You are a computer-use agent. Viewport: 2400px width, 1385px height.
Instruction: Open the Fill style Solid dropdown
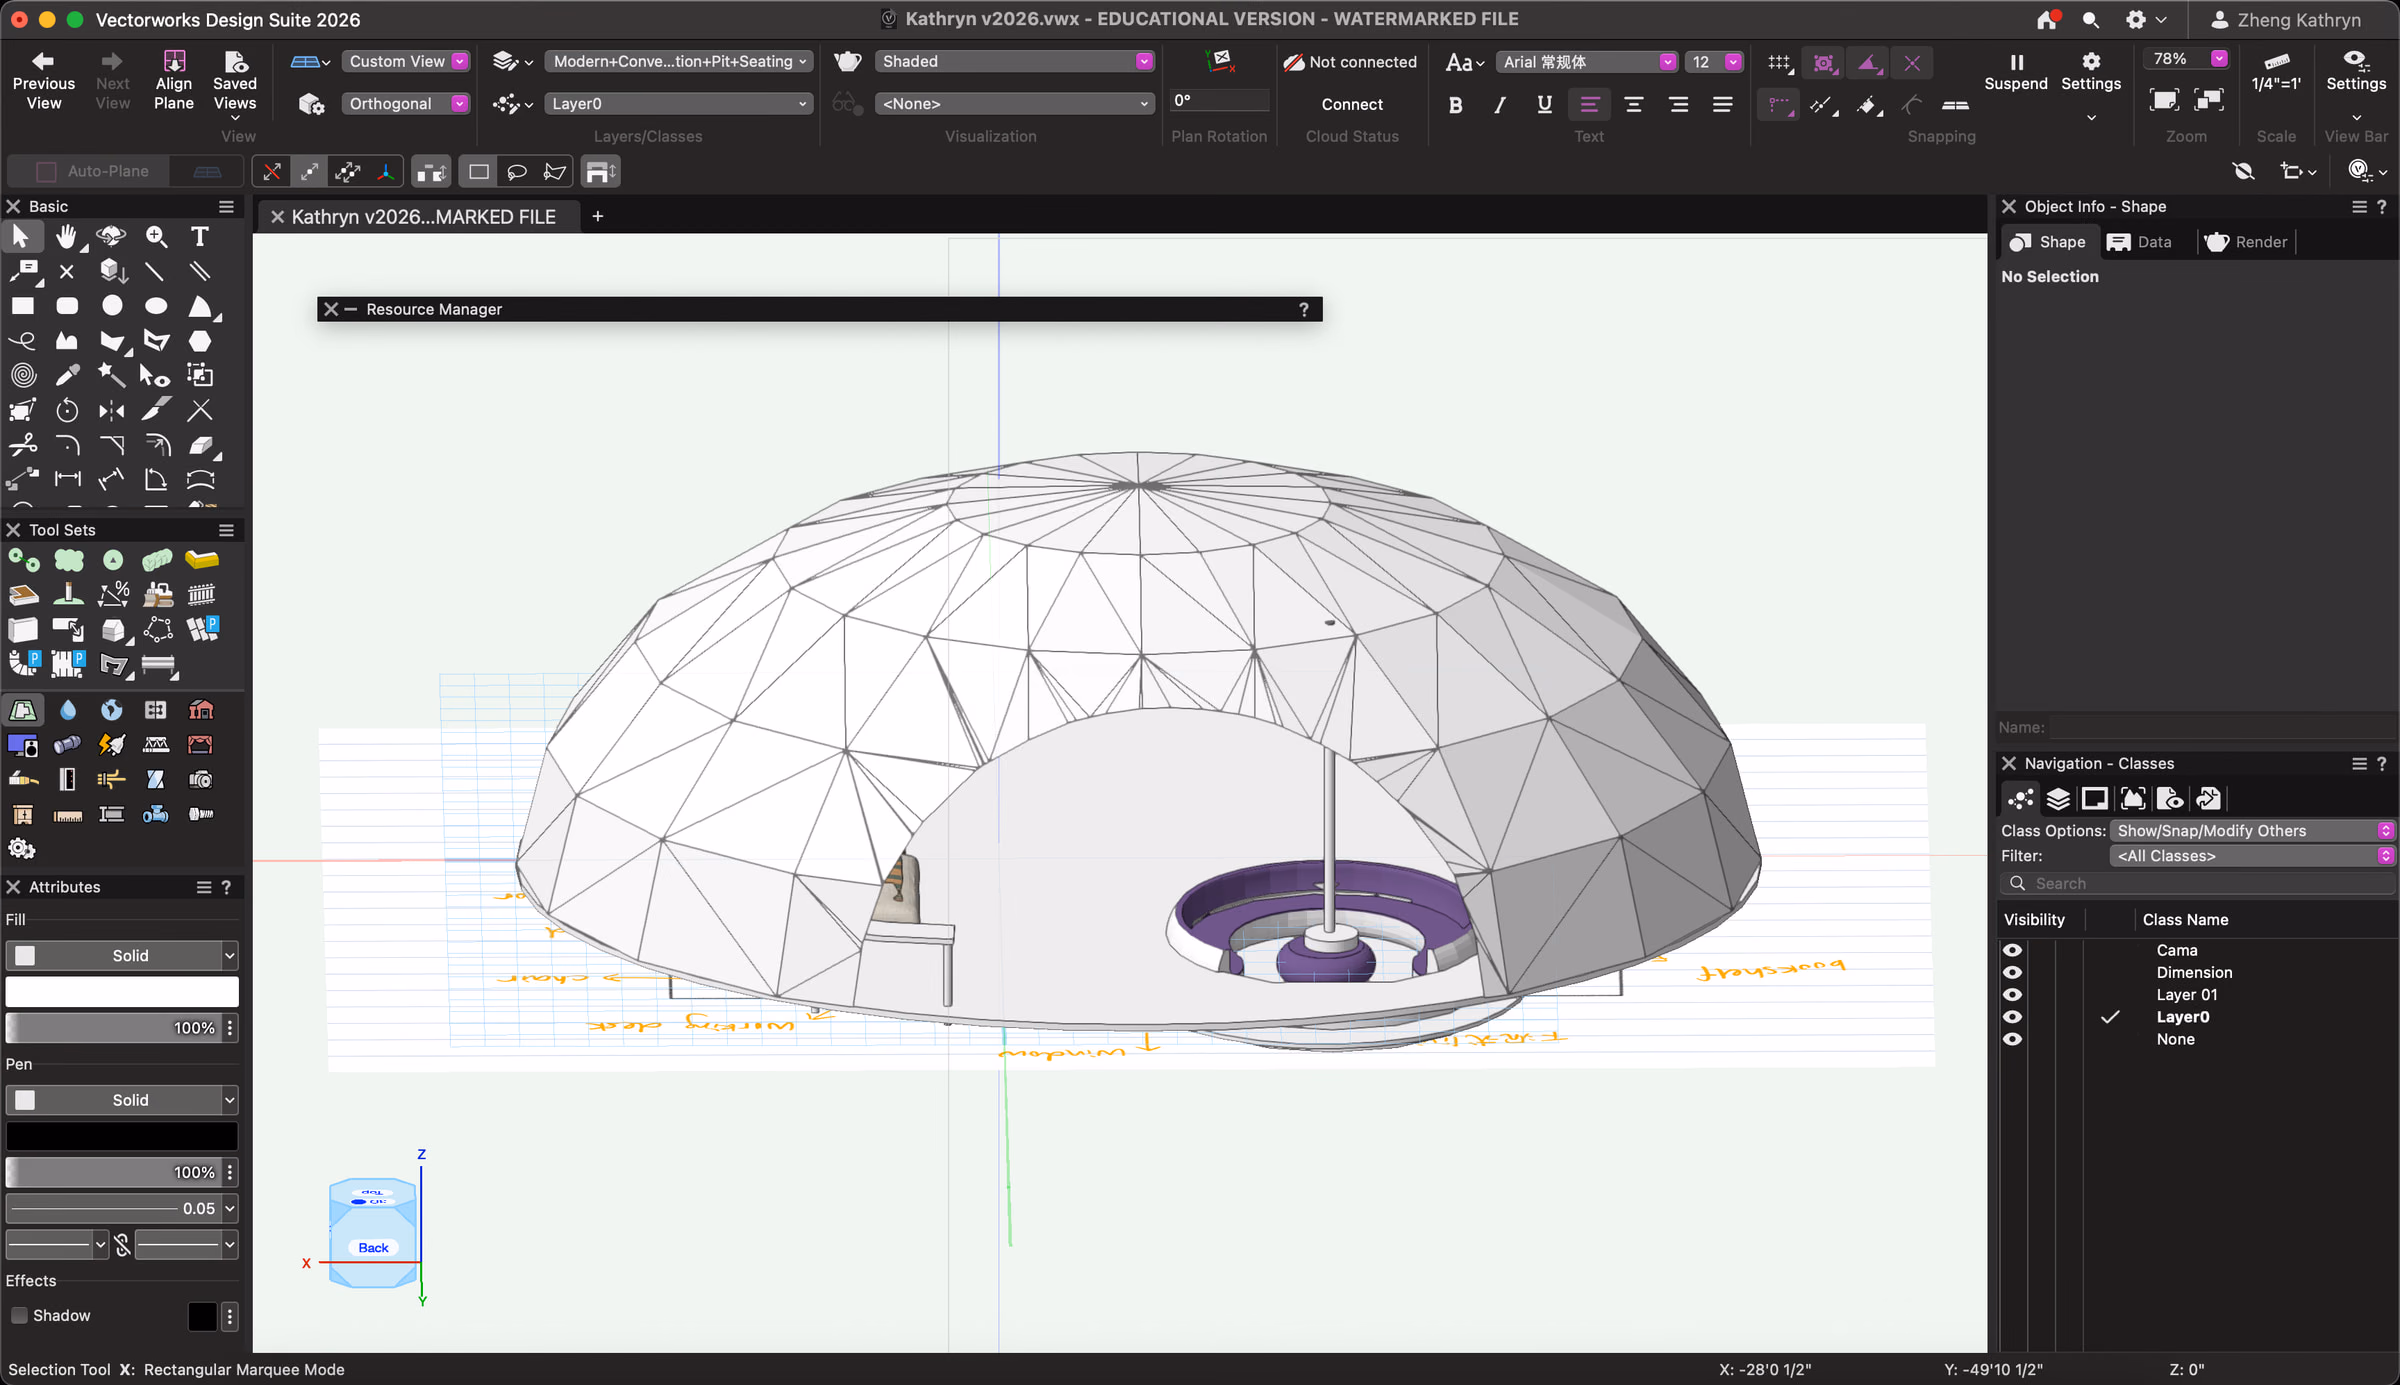122,956
